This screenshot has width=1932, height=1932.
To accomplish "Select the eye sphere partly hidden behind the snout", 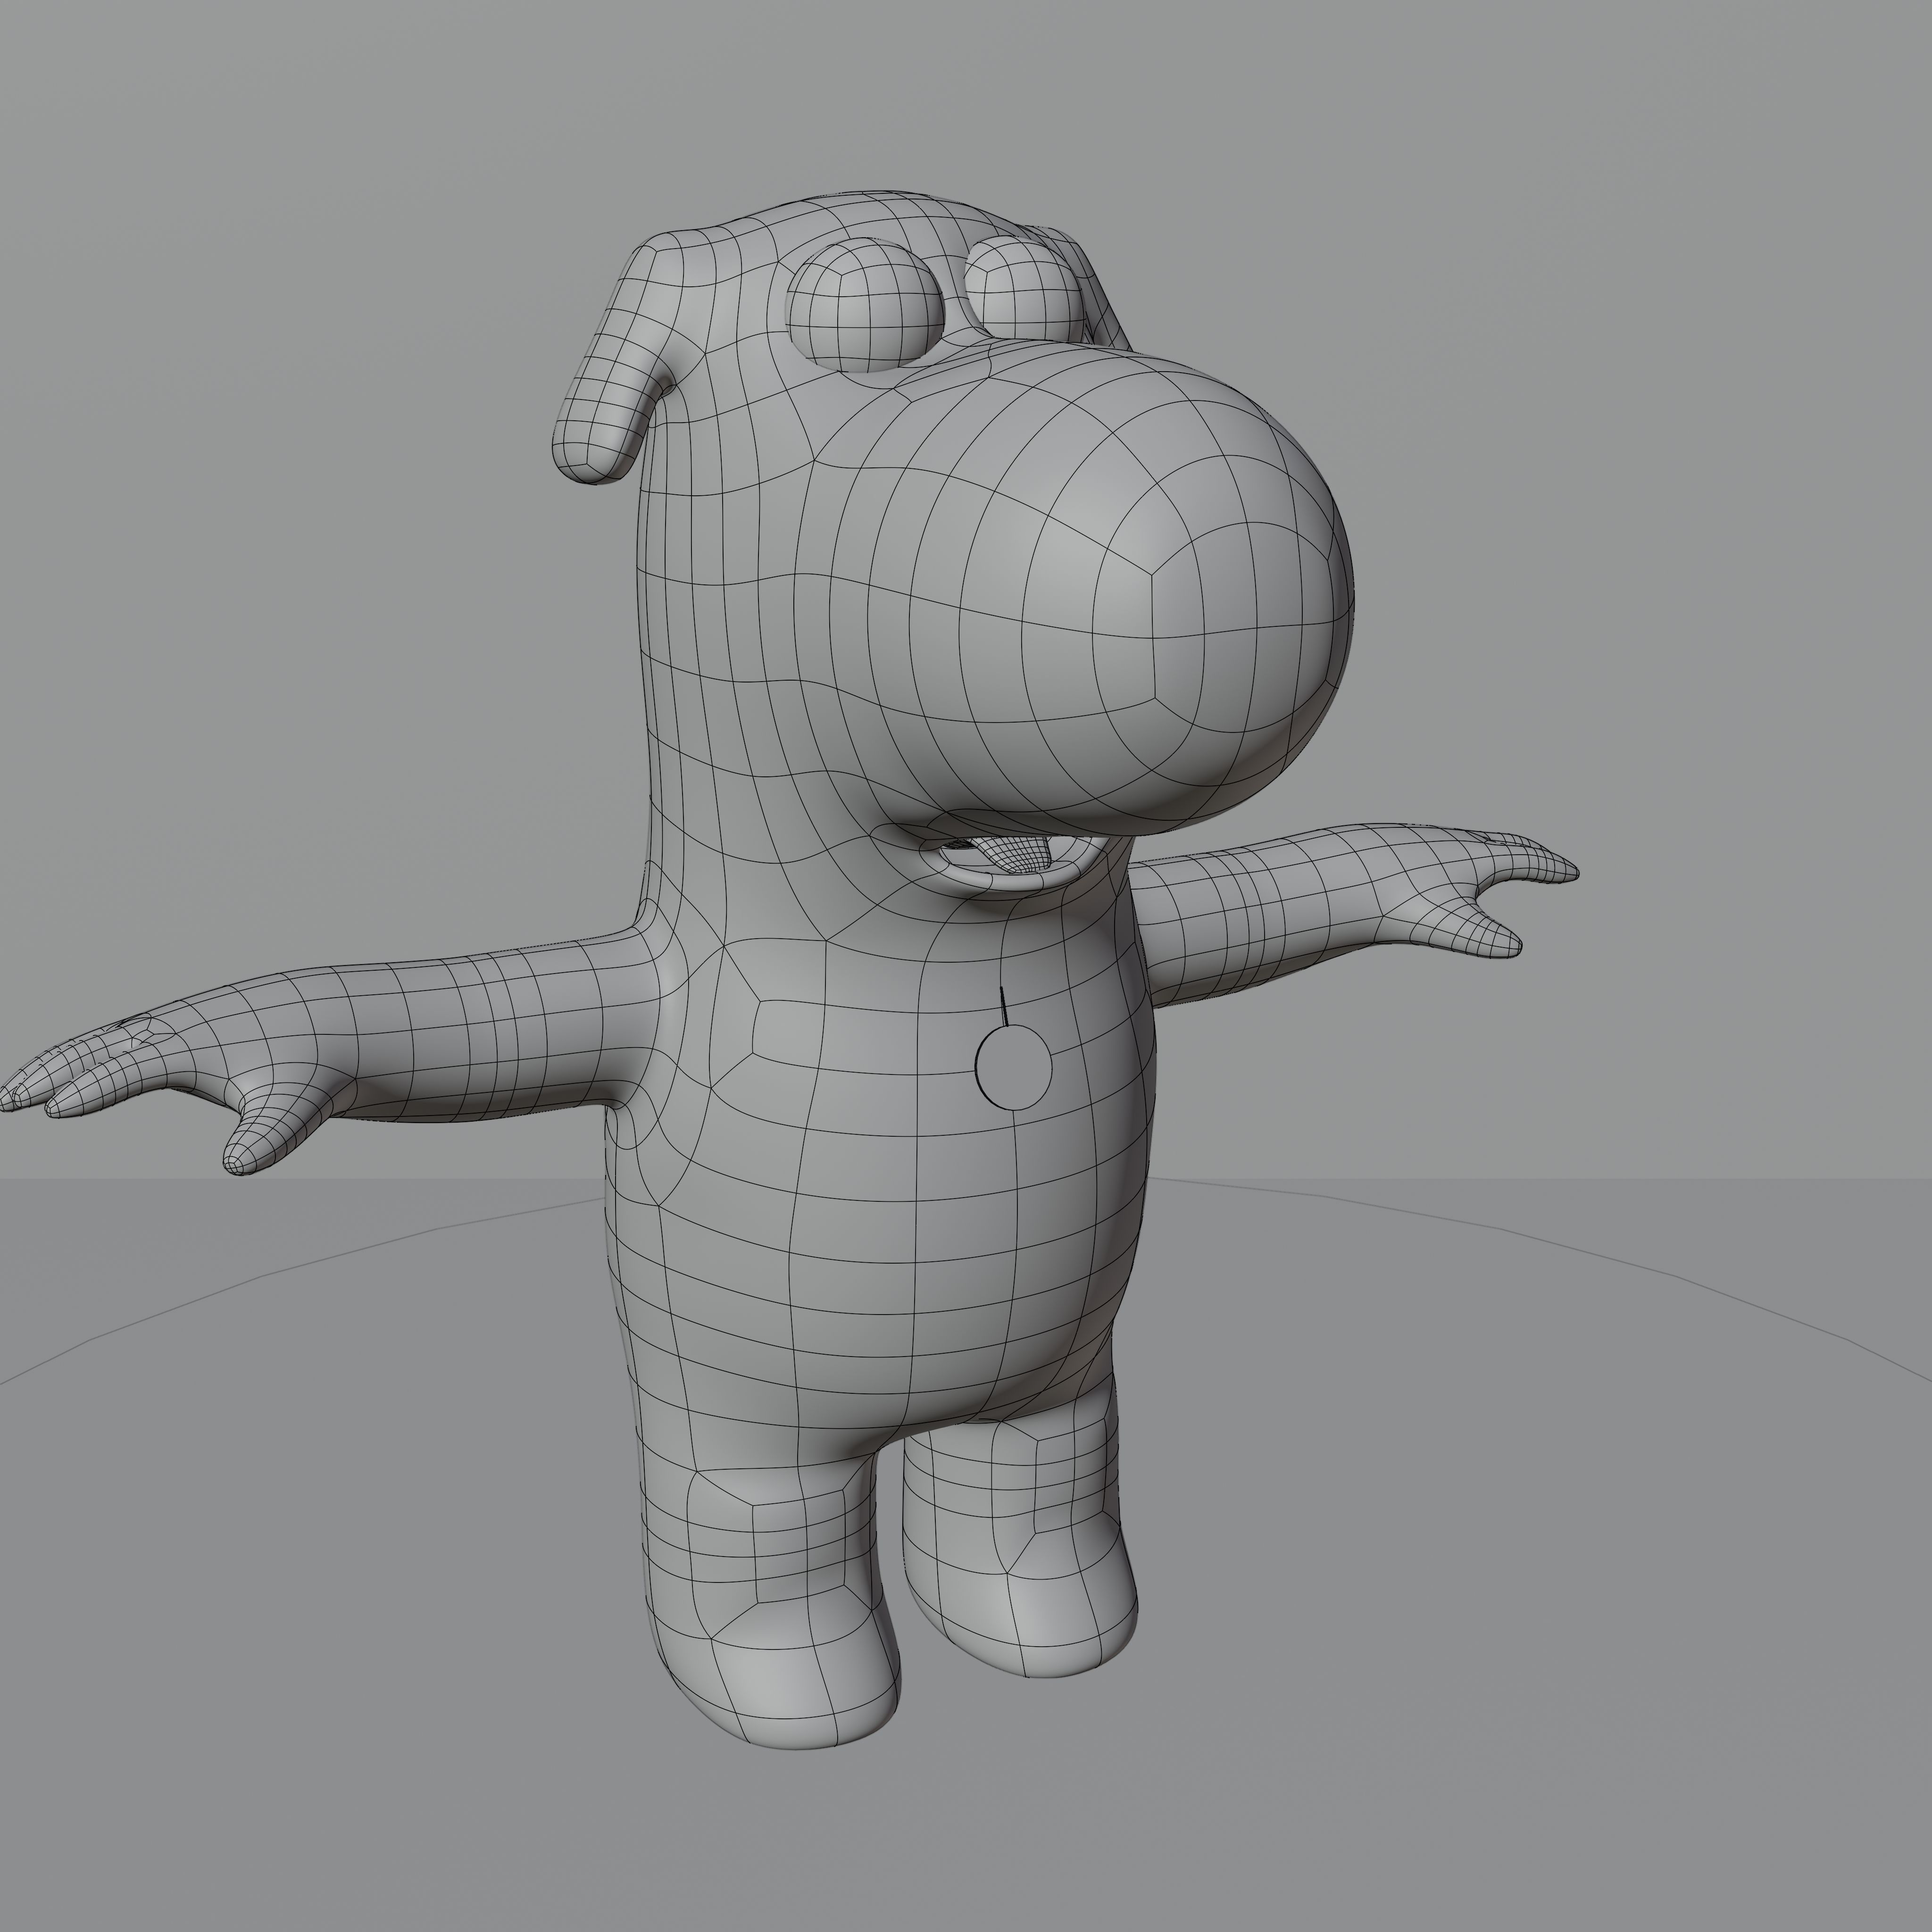I will pyautogui.click(x=1025, y=290).
